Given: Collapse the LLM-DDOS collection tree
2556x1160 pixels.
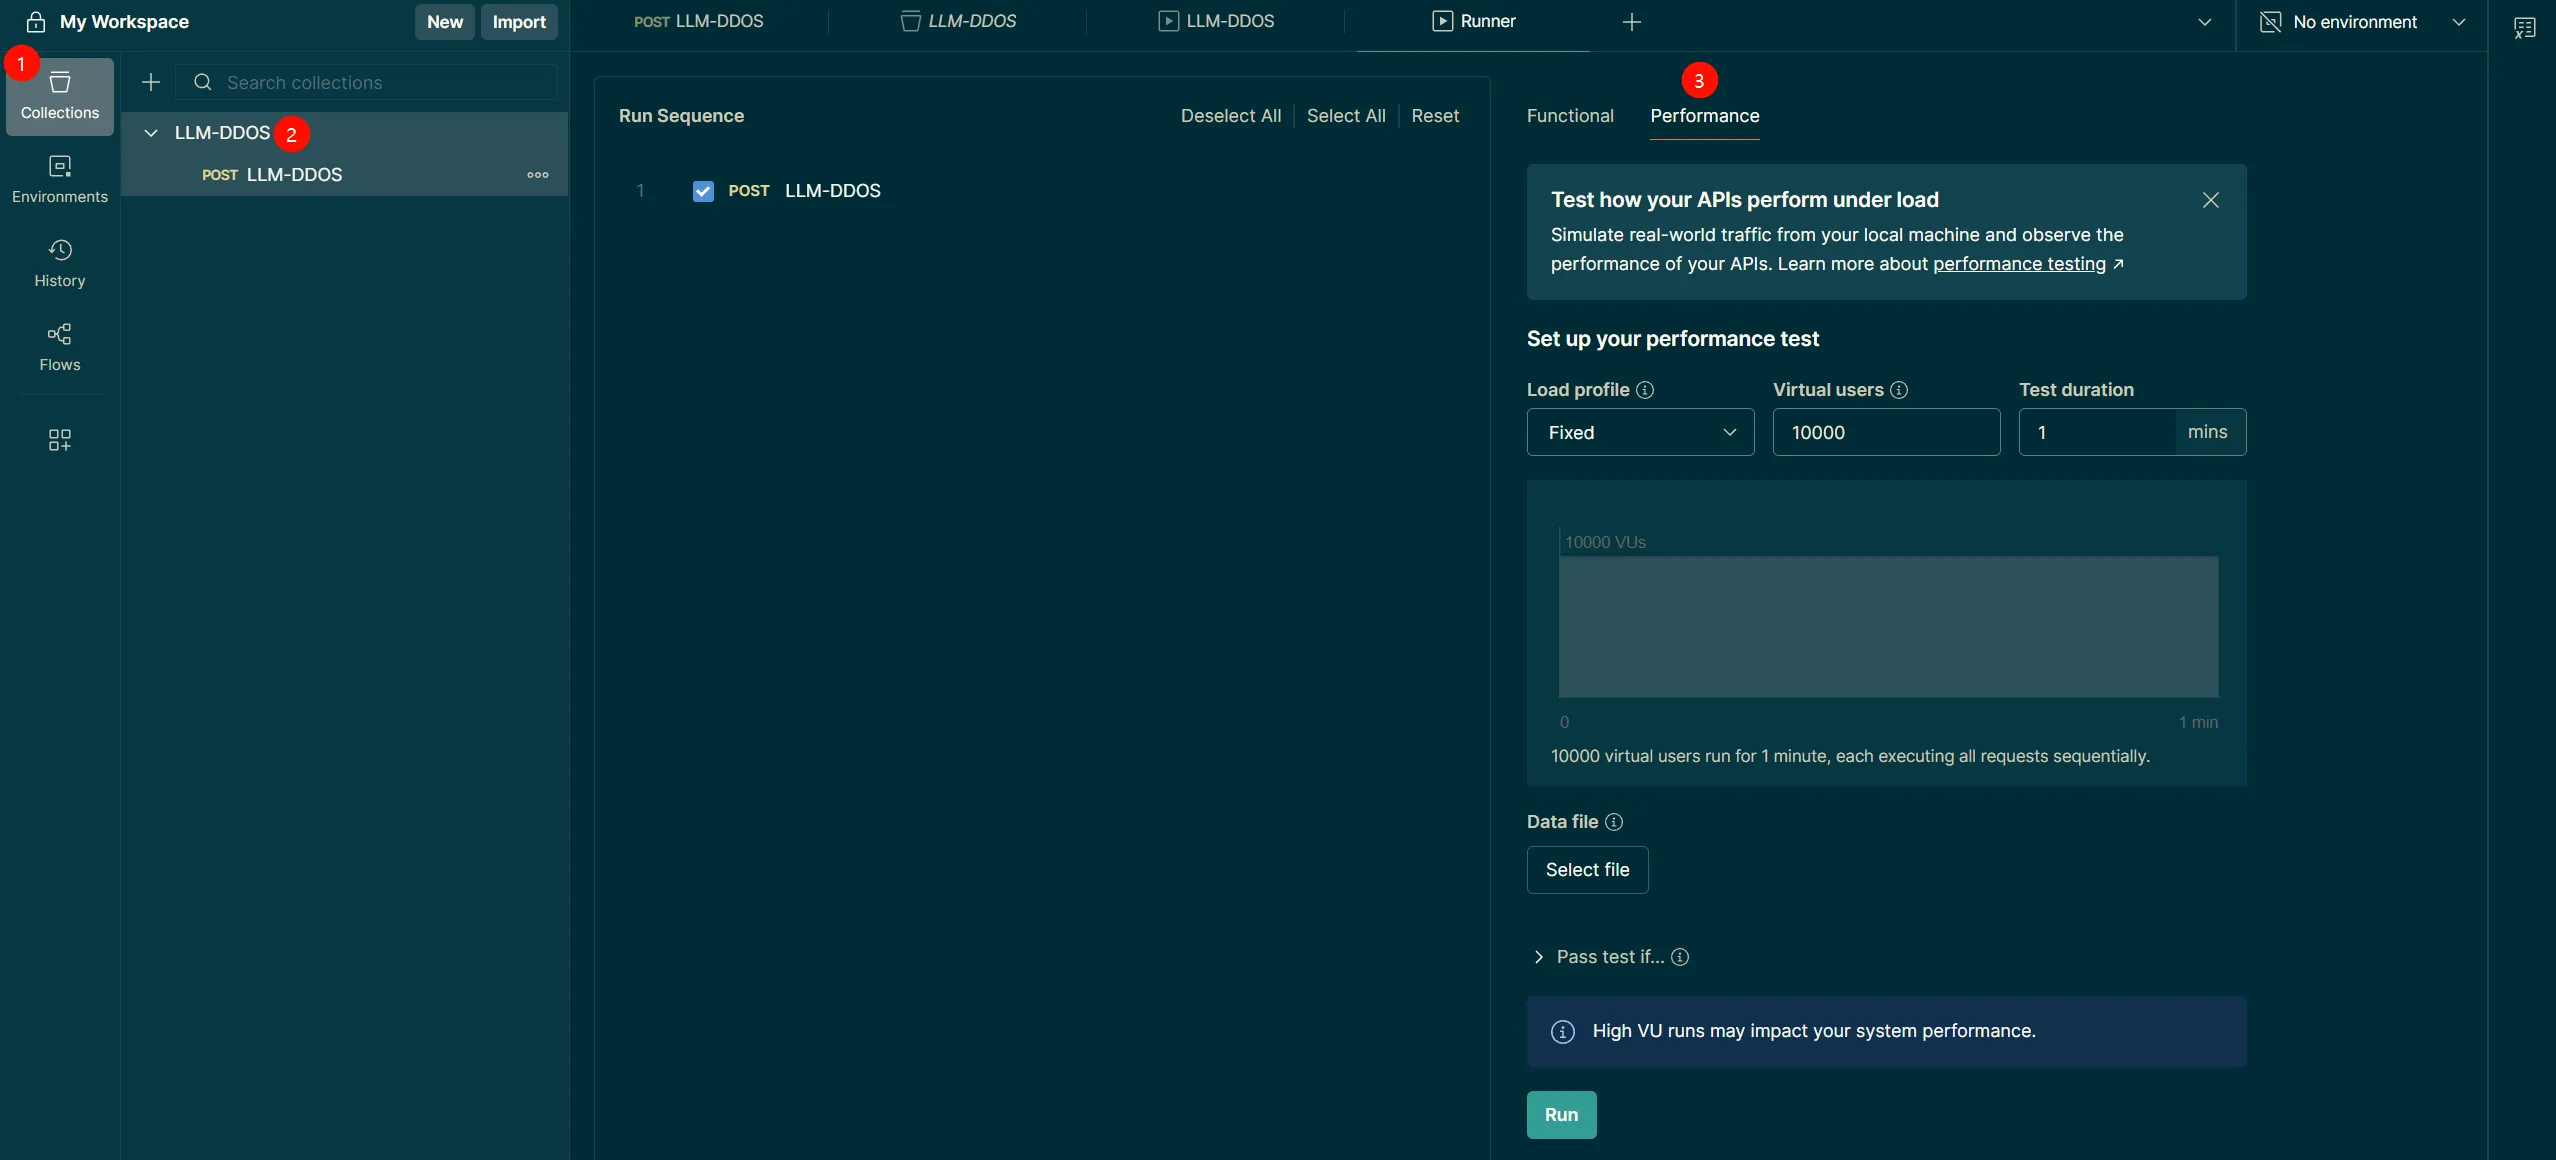Looking at the screenshot, I should (151, 133).
